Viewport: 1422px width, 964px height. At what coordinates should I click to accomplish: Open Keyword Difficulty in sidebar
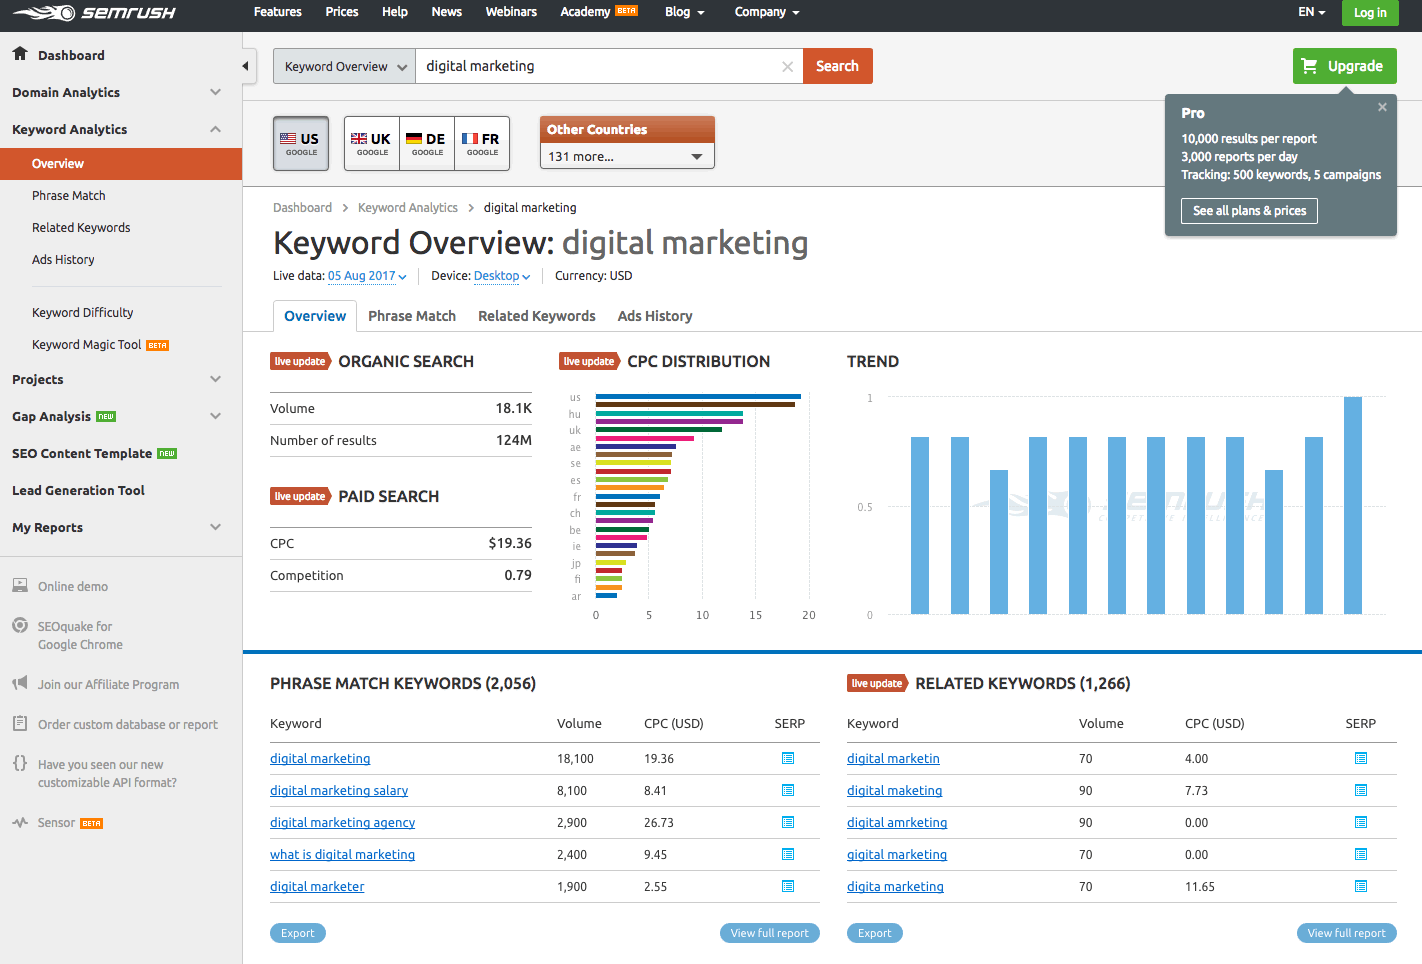pyautogui.click(x=82, y=312)
